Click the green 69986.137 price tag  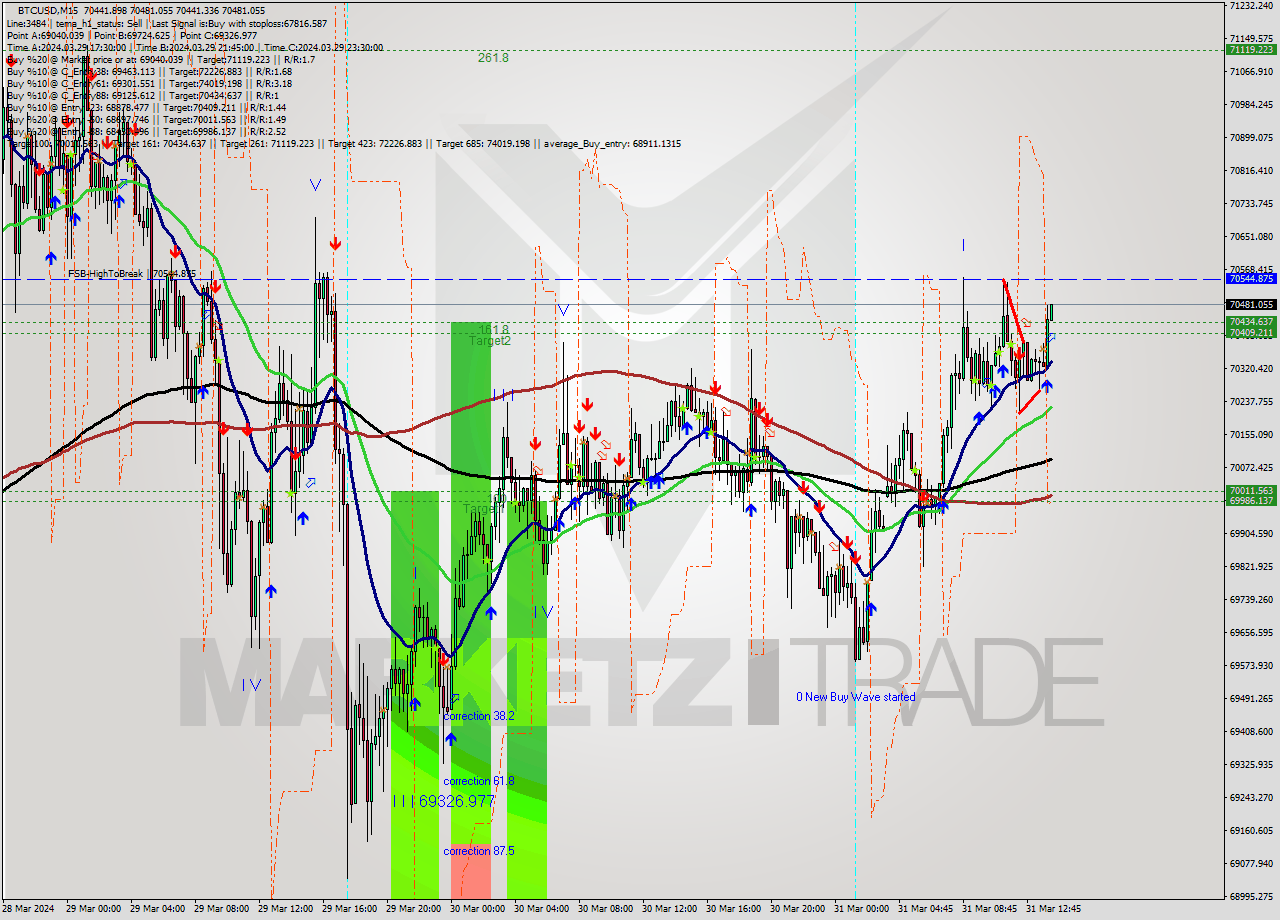click(1251, 500)
